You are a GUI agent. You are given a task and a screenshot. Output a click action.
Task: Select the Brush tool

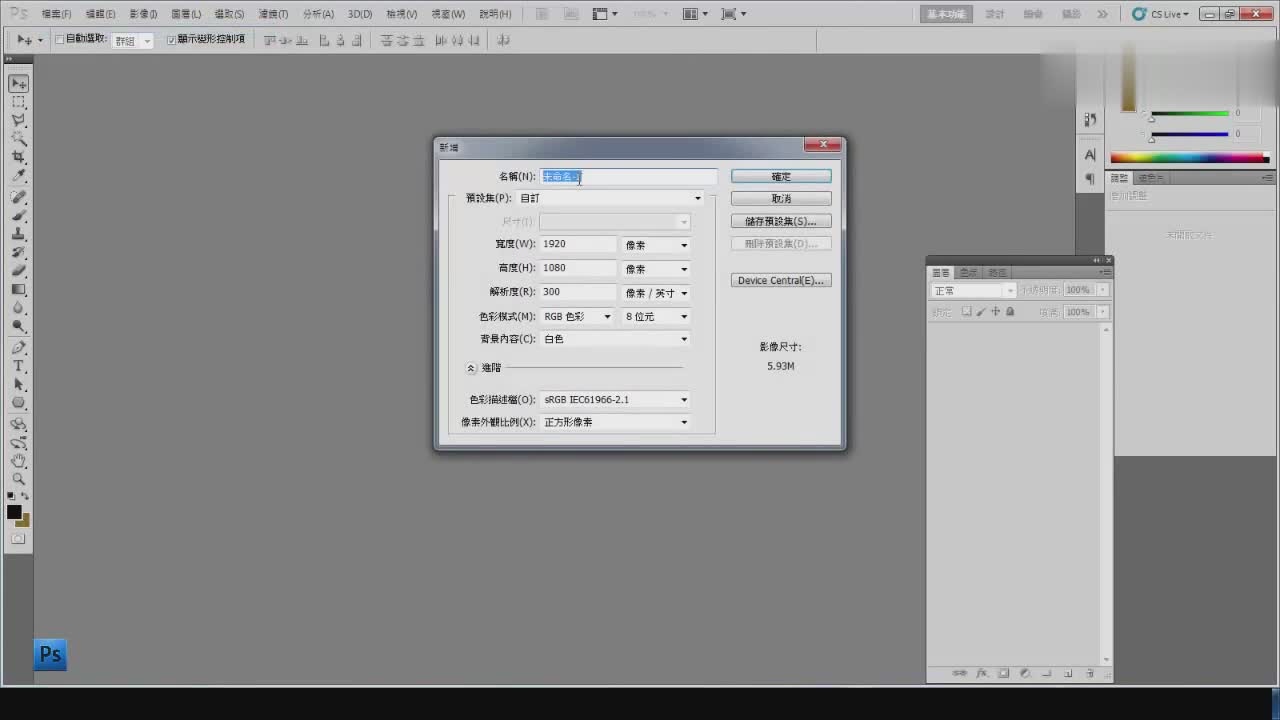(18, 215)
